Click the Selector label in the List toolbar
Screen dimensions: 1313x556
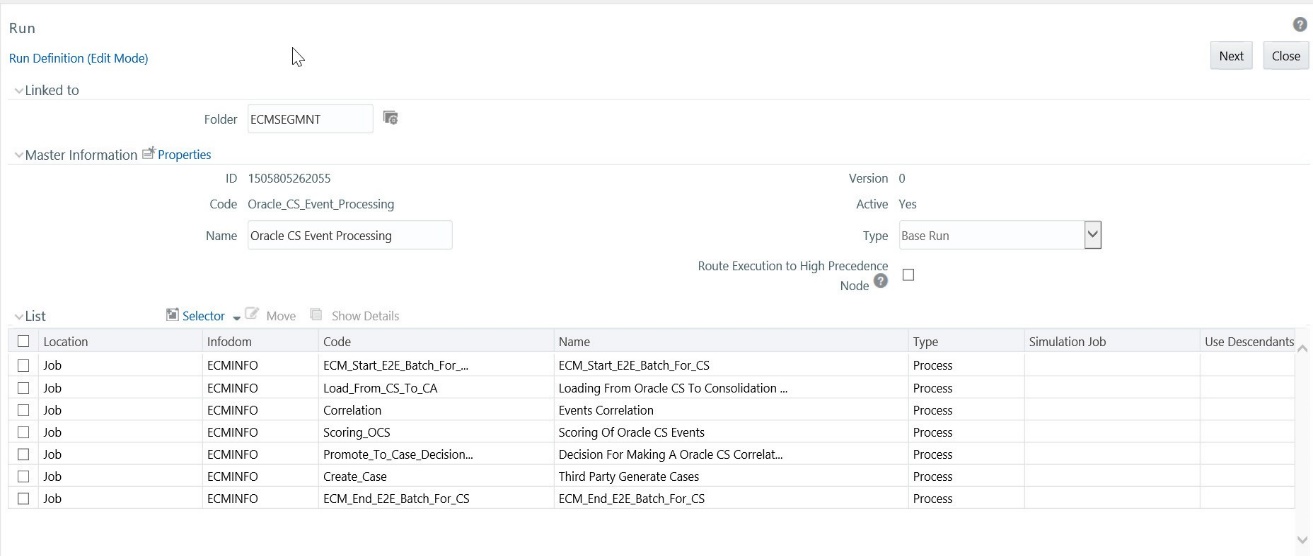point(203,316)
